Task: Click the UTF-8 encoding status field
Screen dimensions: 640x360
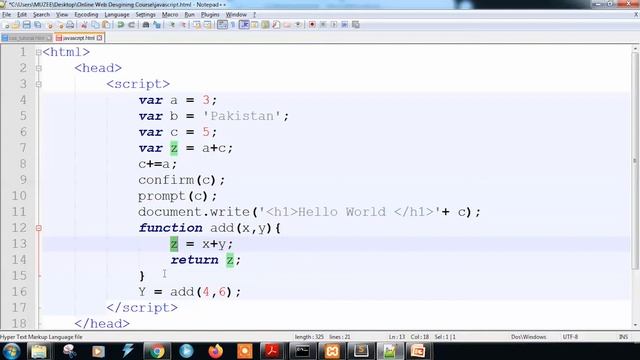Action: pyautogui.click(x=570, y=337)
